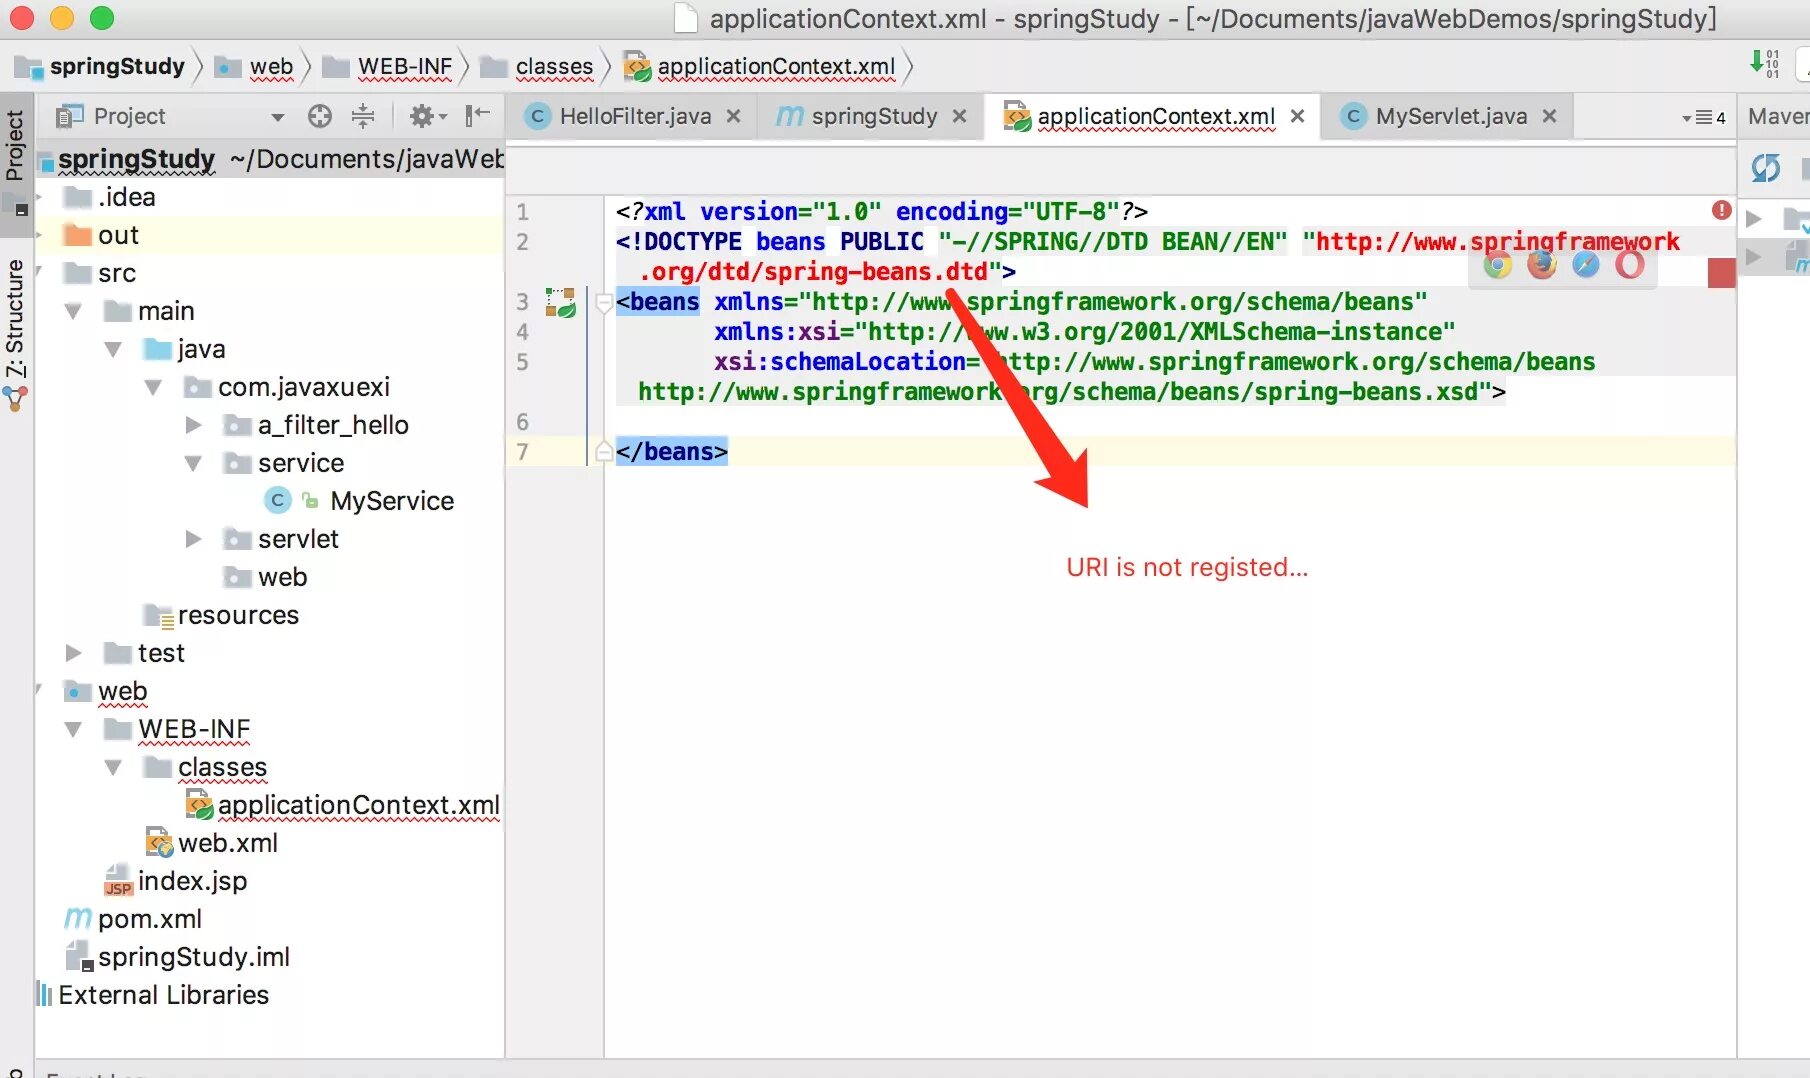The width and height of the screenshot is (1810, 1078).
Task: Click the Maven Projects panel header
Action: pyautogui.click(x=1777, y=116)
